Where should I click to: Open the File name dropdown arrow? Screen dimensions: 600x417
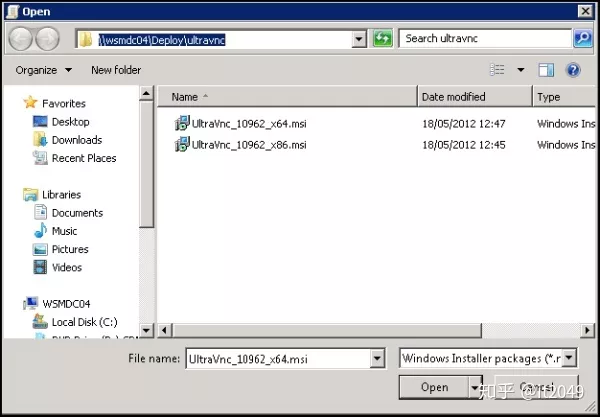tap(377, 358)
